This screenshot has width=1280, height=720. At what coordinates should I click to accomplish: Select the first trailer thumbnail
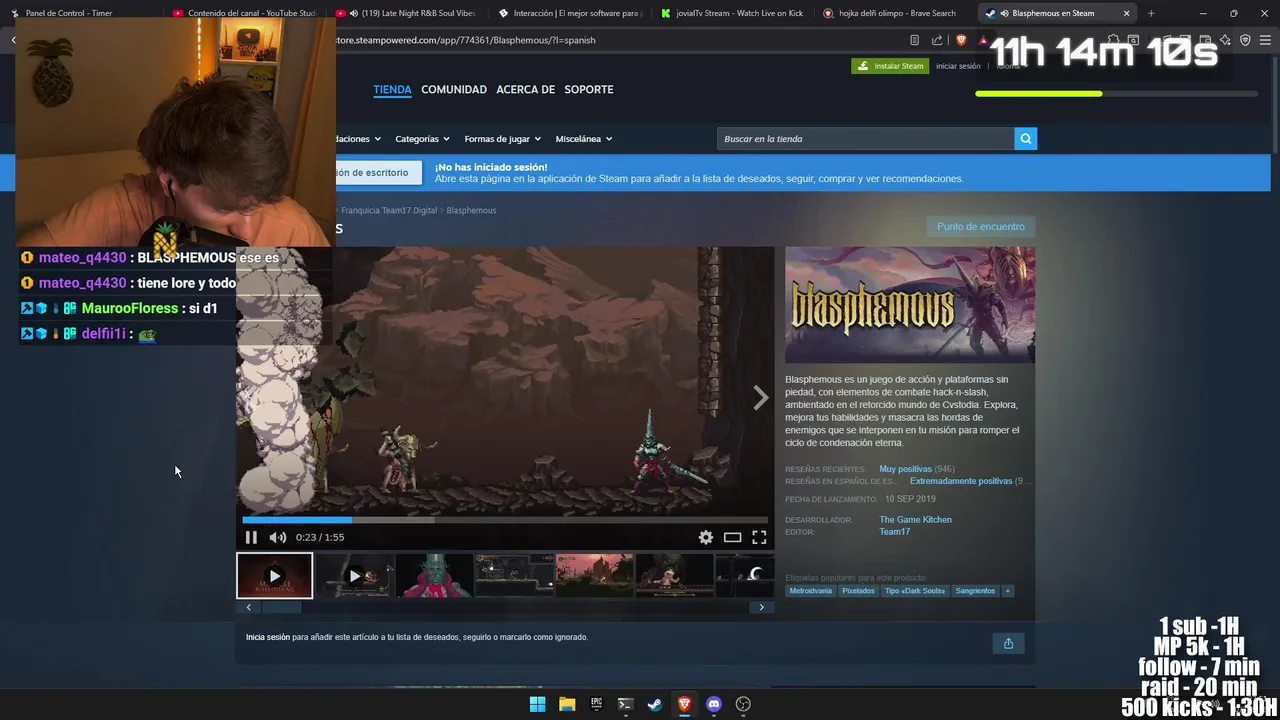tap(274, 576)
